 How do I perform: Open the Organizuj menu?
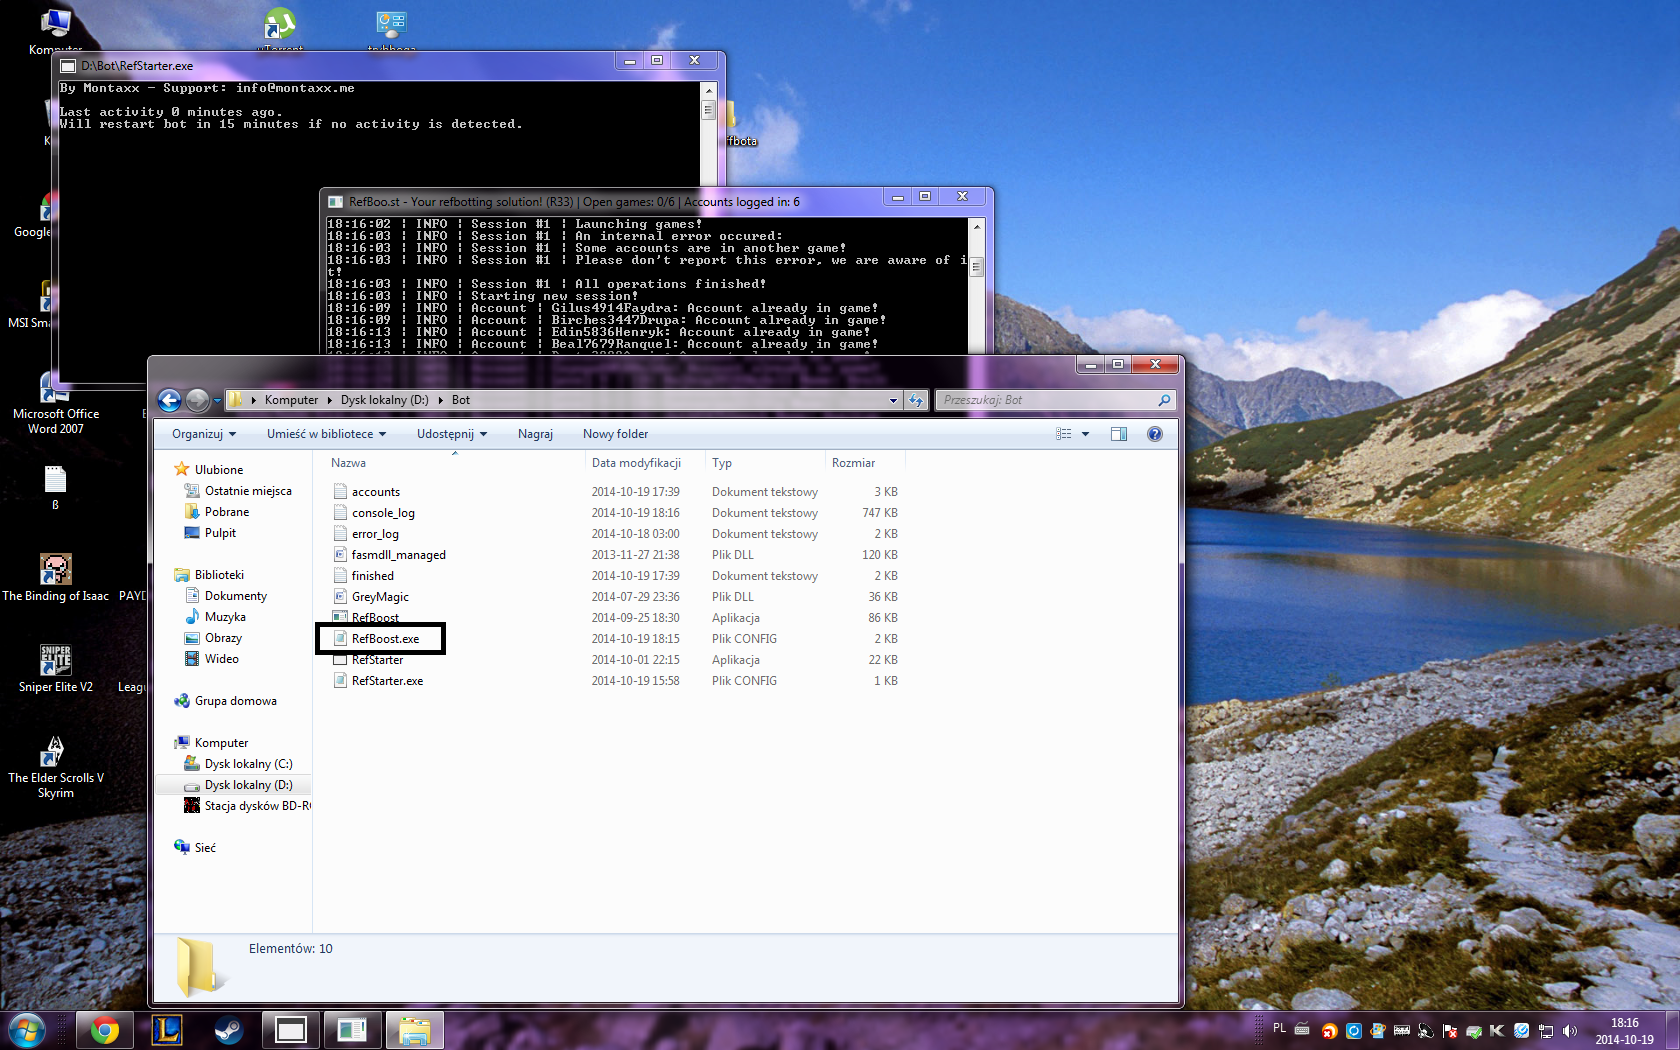click(204, 434)
